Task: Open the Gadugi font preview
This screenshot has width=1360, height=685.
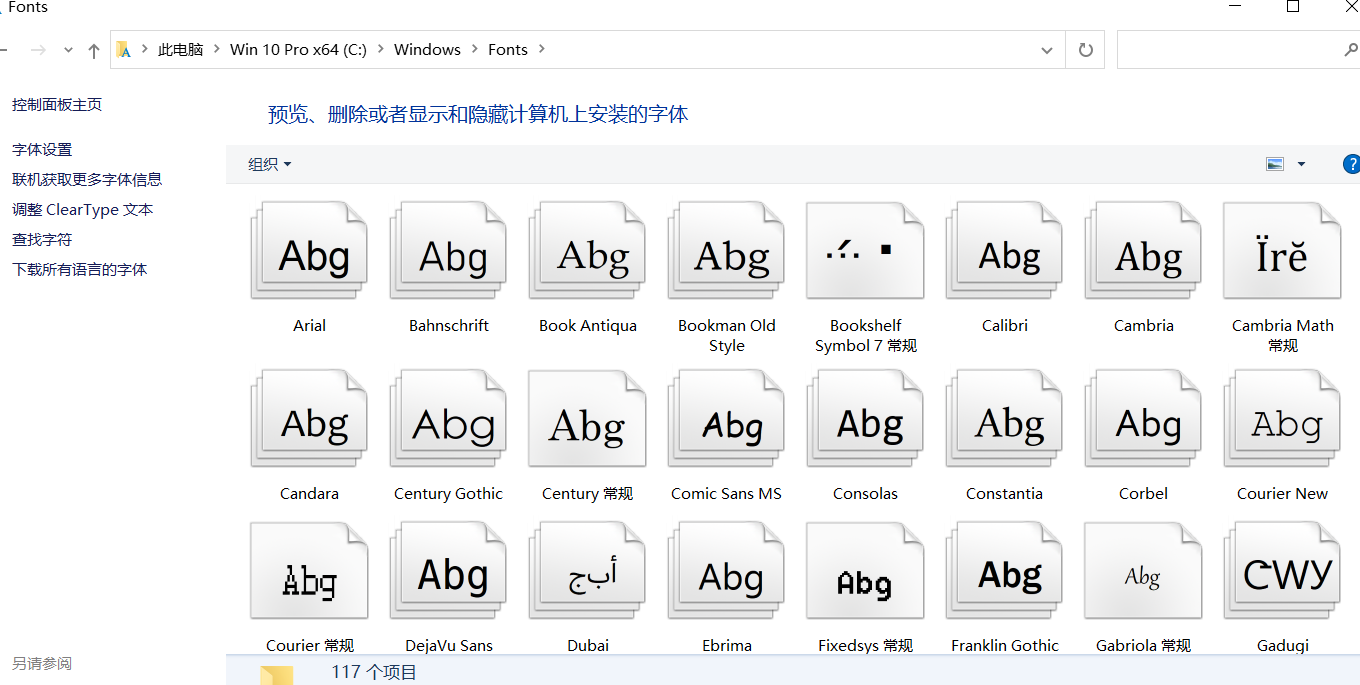Action: click(x=1282, y=570)
